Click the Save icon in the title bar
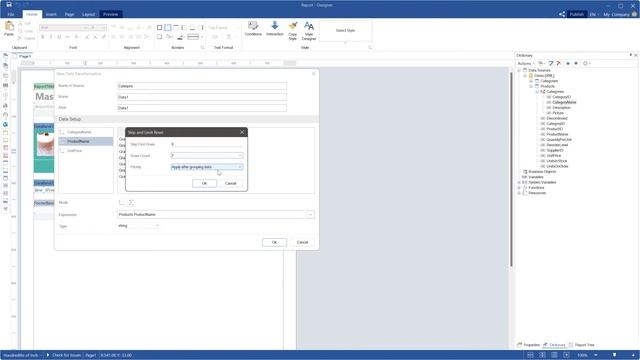 (9, 5)
